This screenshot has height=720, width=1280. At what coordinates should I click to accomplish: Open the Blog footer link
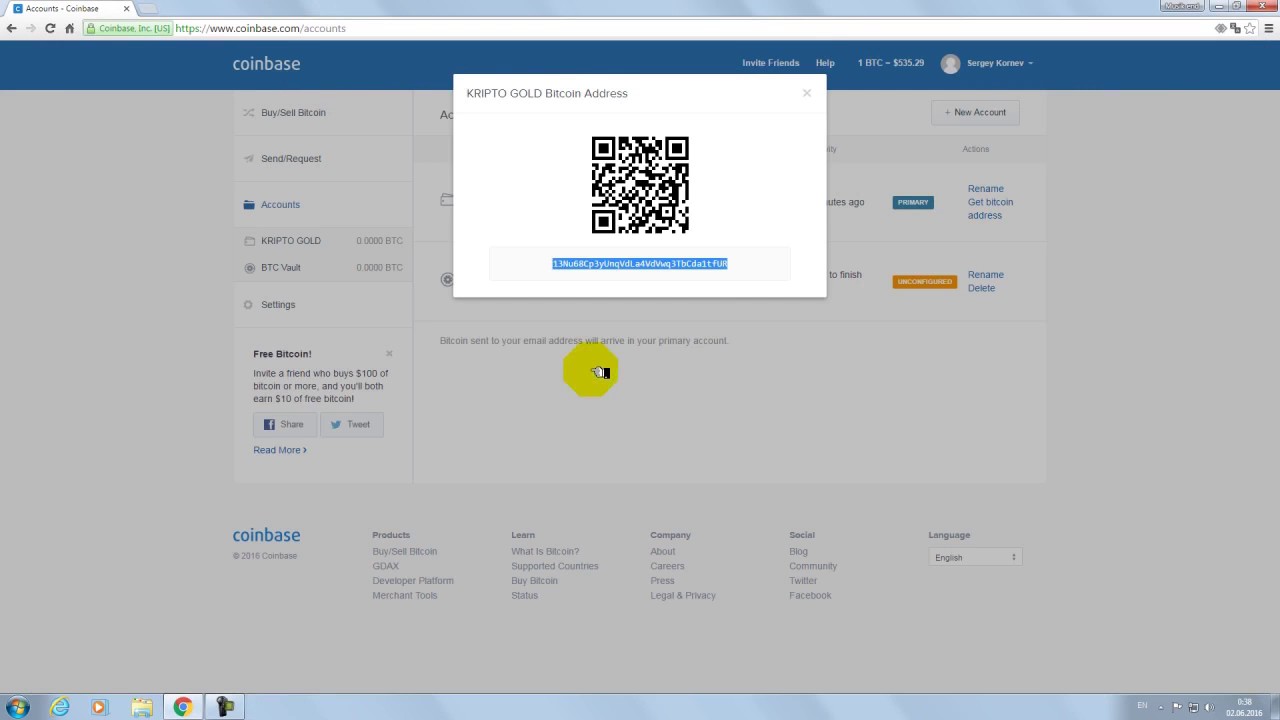798,552
